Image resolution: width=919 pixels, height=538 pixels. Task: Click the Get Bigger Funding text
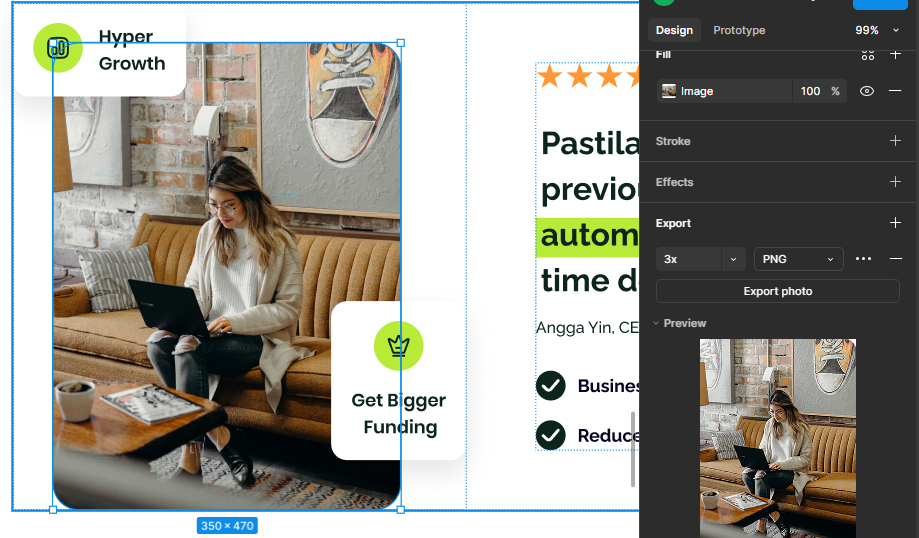[399, 414]
